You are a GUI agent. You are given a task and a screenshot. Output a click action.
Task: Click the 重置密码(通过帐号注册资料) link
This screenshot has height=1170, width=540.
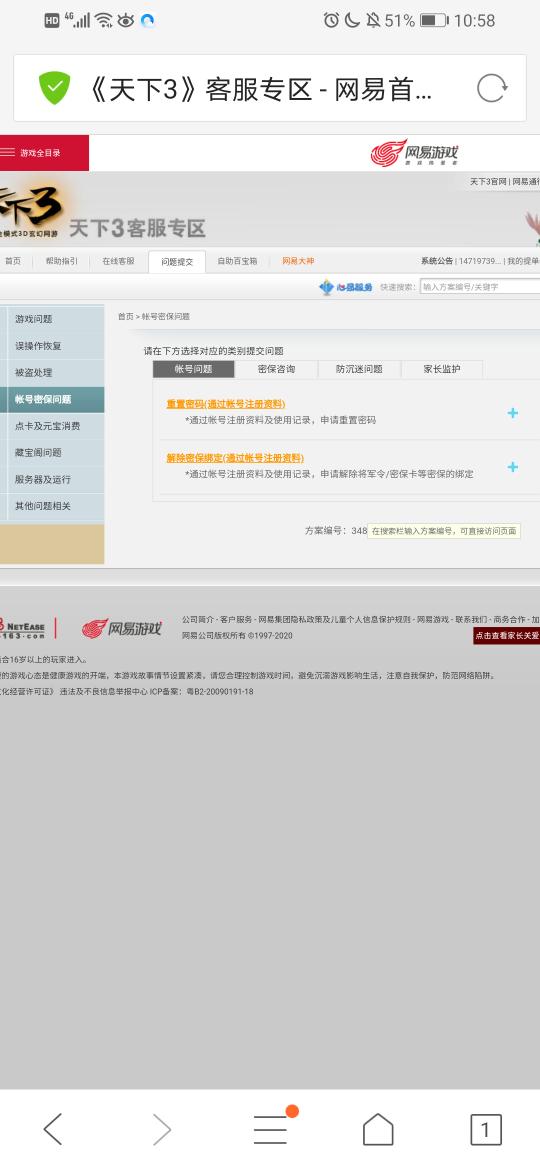pos(225,404)
